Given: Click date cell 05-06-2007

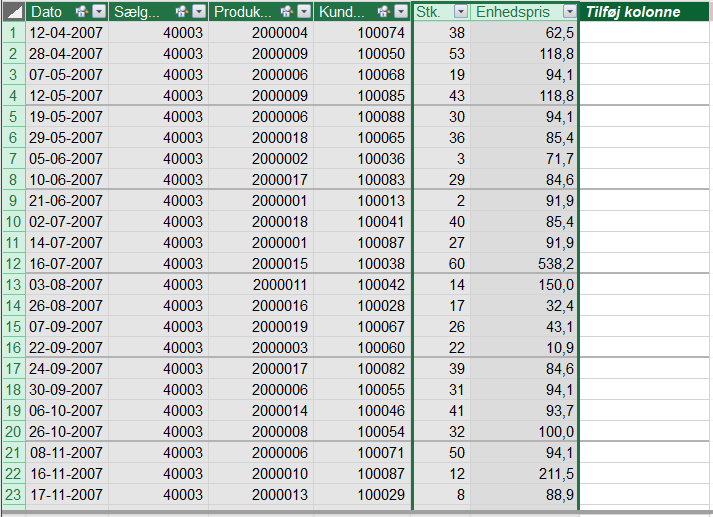Looking at the screenshot, I should pyautogui.click(x=67, y=159).
